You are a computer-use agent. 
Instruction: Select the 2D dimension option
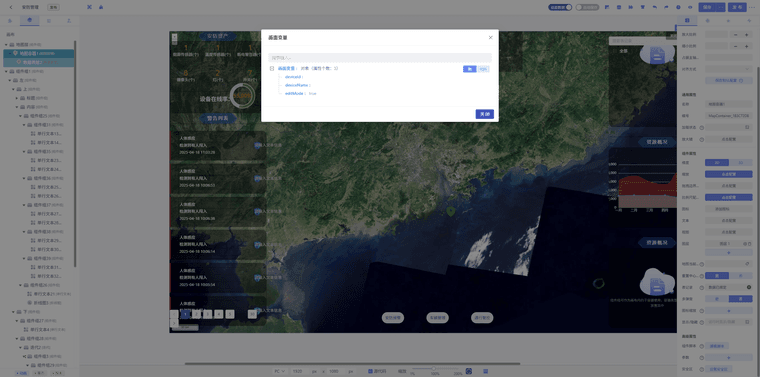[716, 162]
